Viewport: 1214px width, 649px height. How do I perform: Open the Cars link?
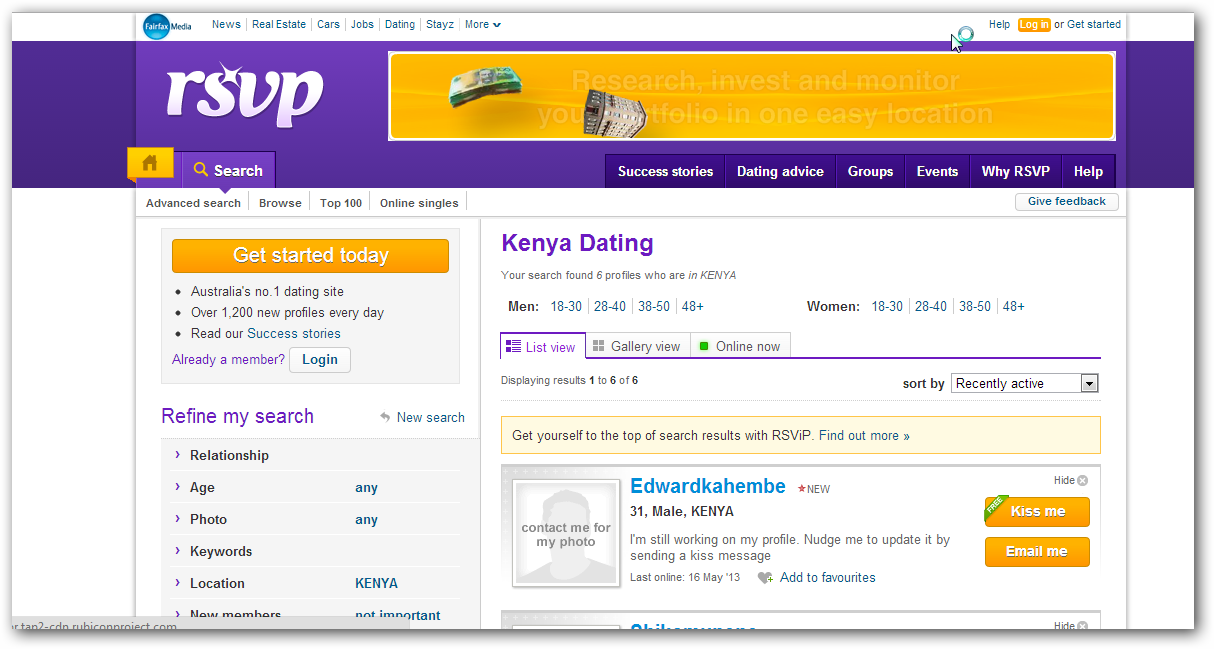[328, 25]
